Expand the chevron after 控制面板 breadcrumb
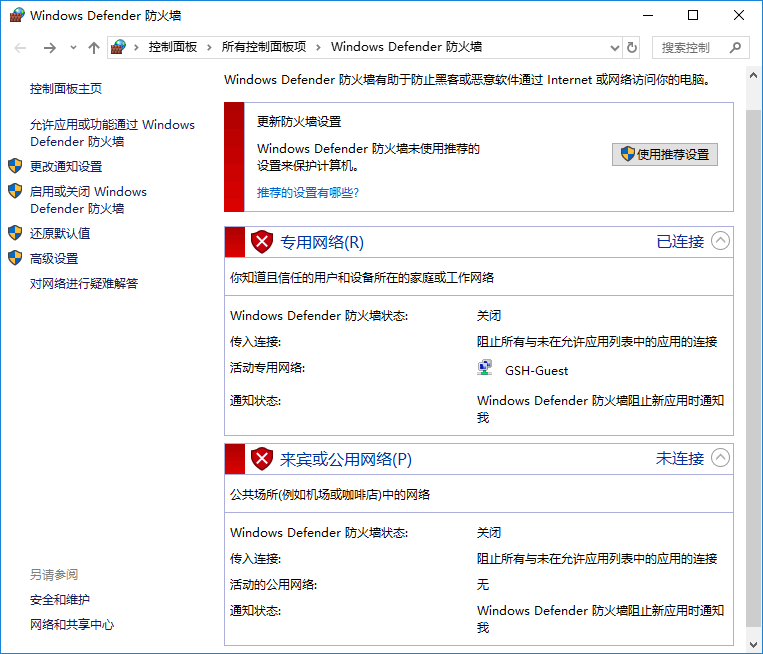763x654 pixels. (209, 47)
